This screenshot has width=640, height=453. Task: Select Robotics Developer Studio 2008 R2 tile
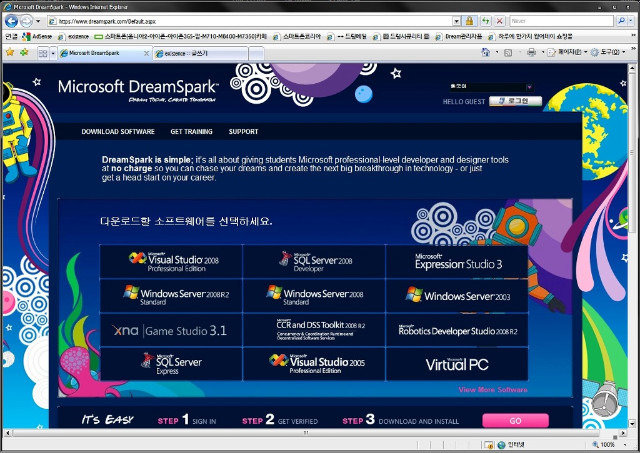457,330
